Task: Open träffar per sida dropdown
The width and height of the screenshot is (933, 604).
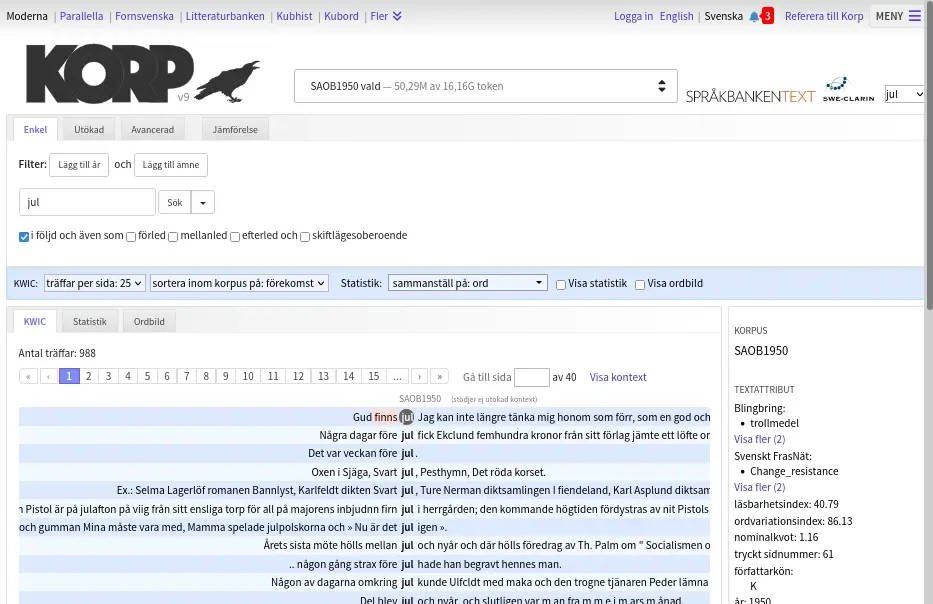Action: pos(95,283)
